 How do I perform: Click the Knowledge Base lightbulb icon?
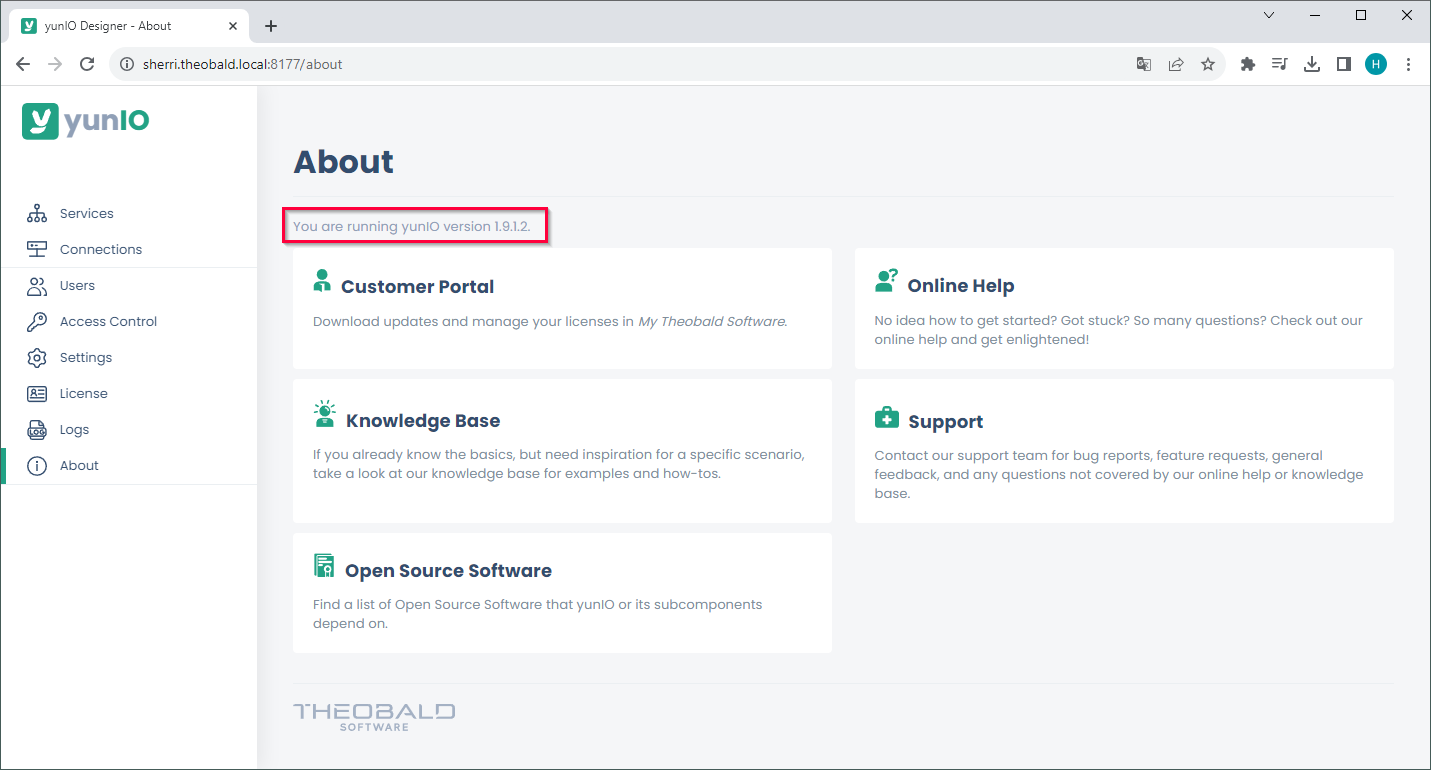(324, 414)
